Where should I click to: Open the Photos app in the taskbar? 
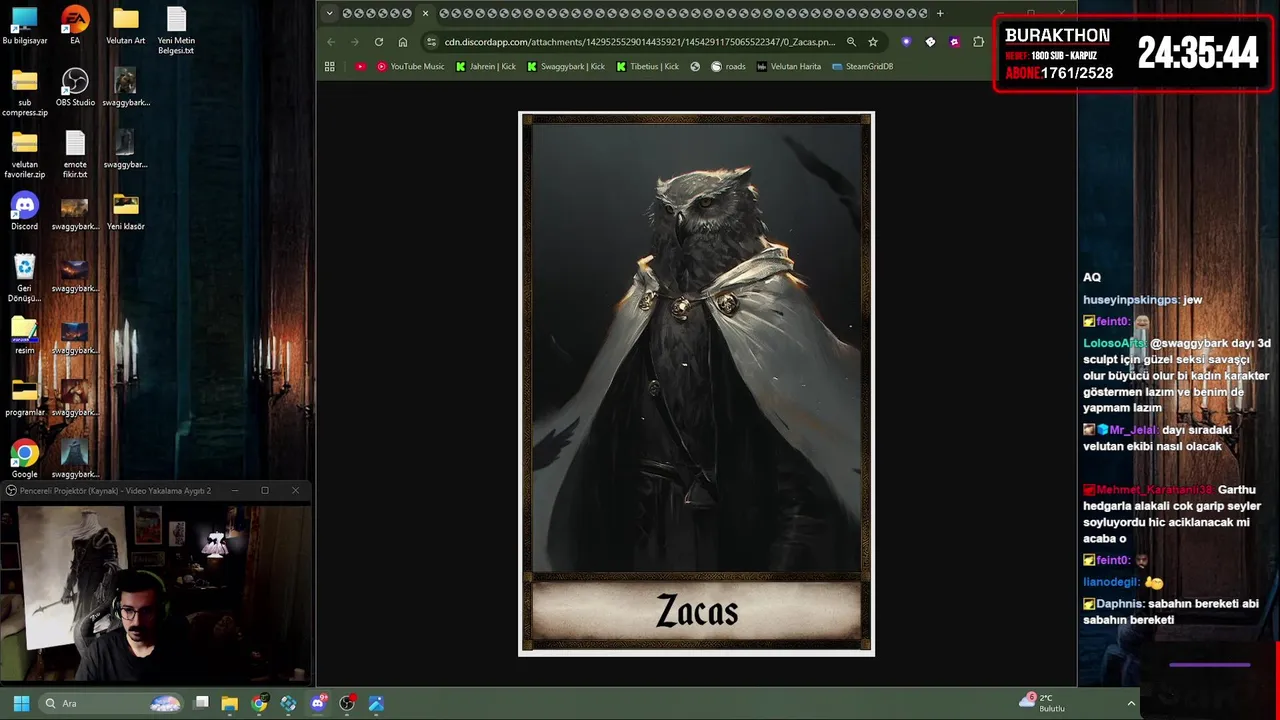click(x=376, y=703)
